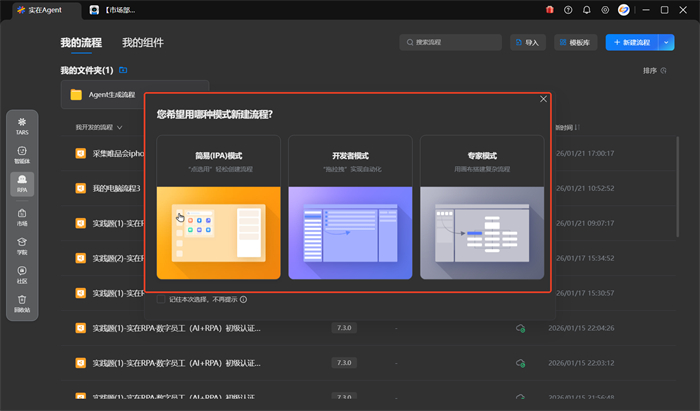Choose the 专家模式 card

[x=482, y=207]
